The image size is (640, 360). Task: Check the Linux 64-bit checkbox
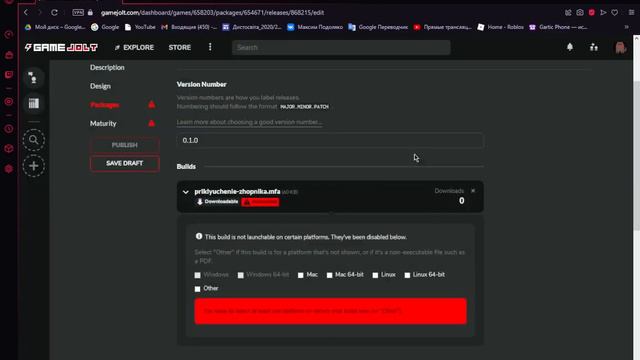tap(407, 275)
